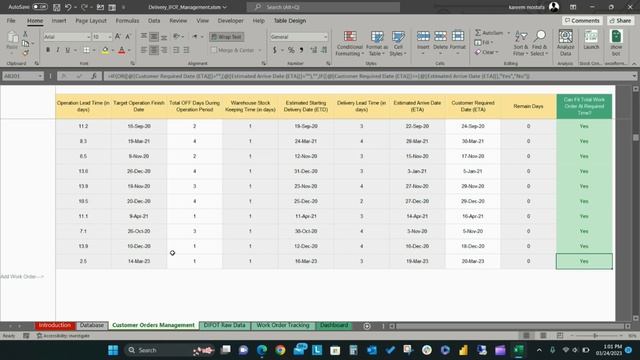
Task: Click the Comma Style icon
Action: pyautogui.click(x=301, y=50)
